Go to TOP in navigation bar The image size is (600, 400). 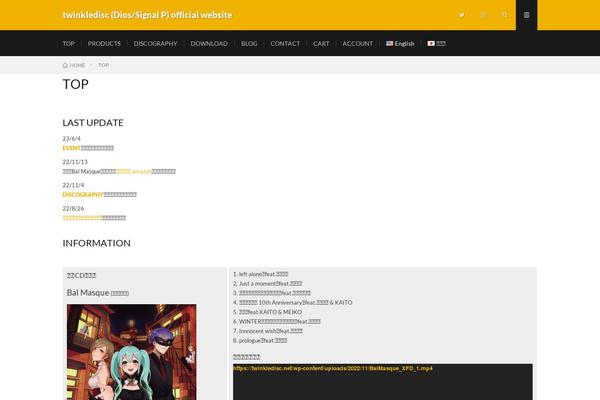click(x=68, y=44)
